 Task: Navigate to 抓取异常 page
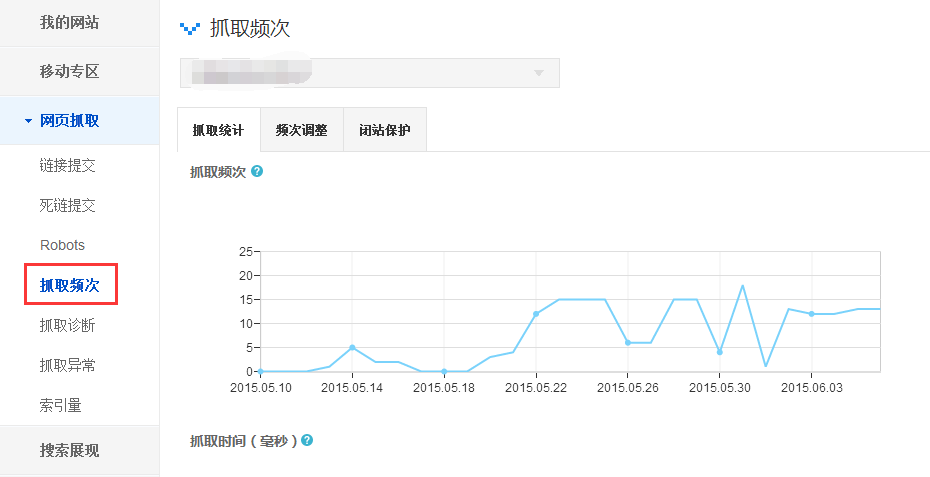[68, 365]
